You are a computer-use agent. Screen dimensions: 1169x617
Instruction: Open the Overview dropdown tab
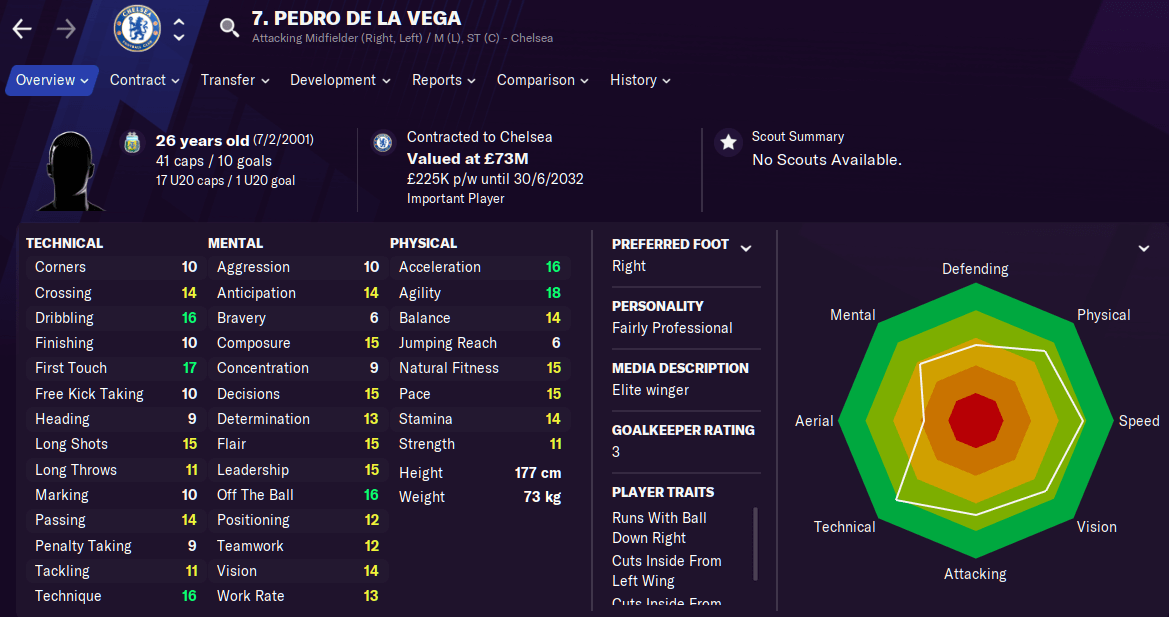[52, 80]
